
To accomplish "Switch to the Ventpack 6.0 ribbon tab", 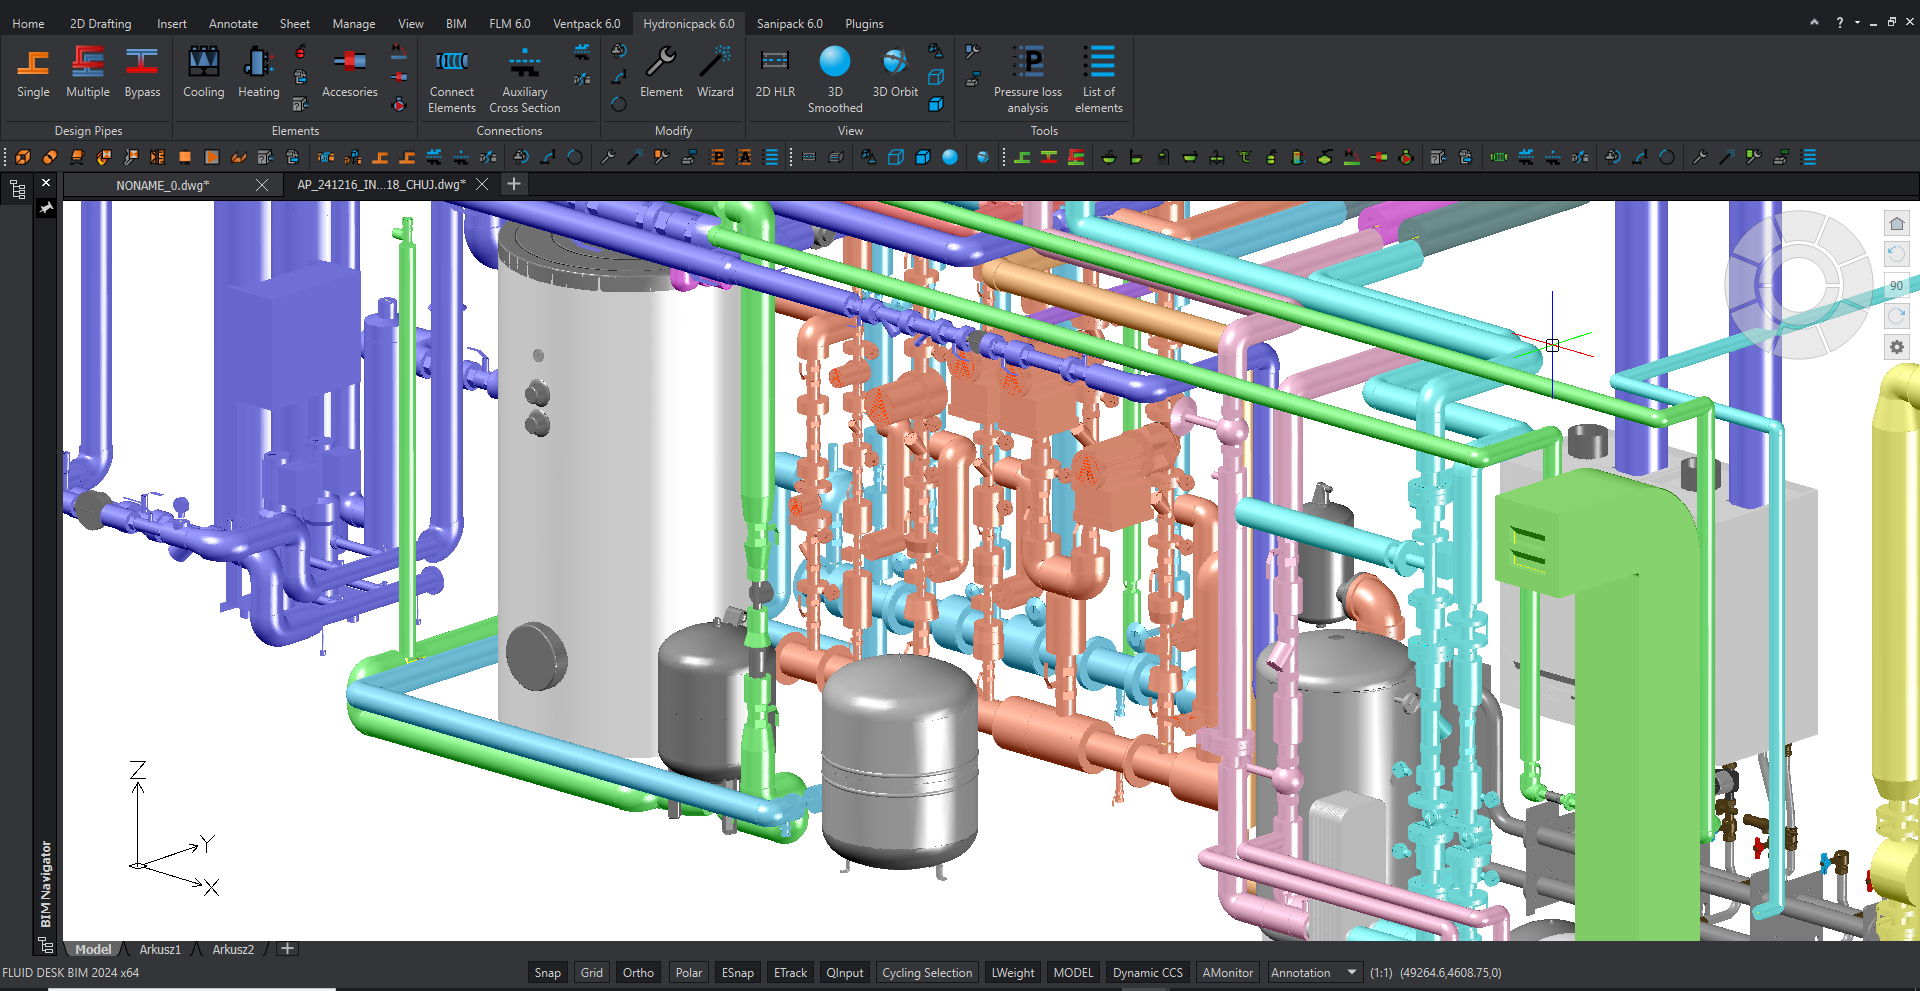I will [x=586, y=23].
